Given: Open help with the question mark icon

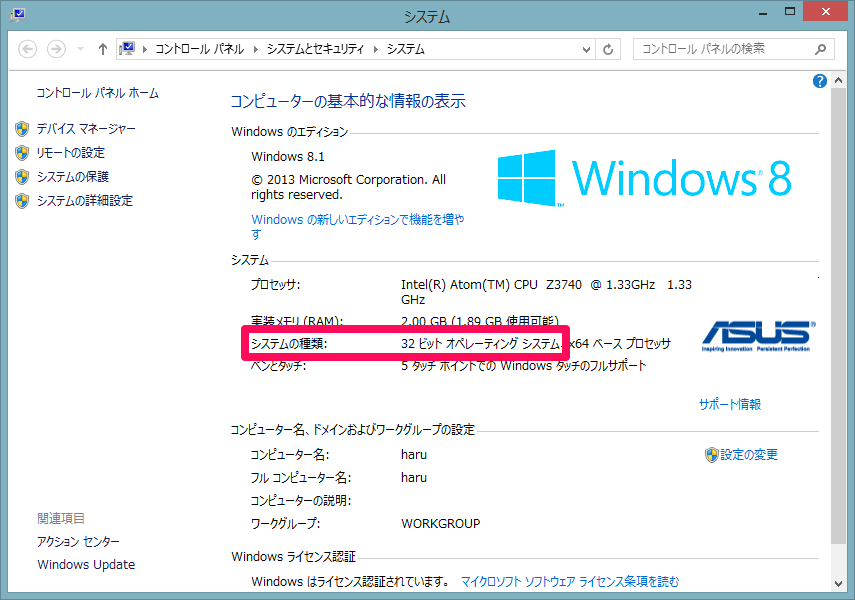Looking at the screenshot, I should [820, 81].
